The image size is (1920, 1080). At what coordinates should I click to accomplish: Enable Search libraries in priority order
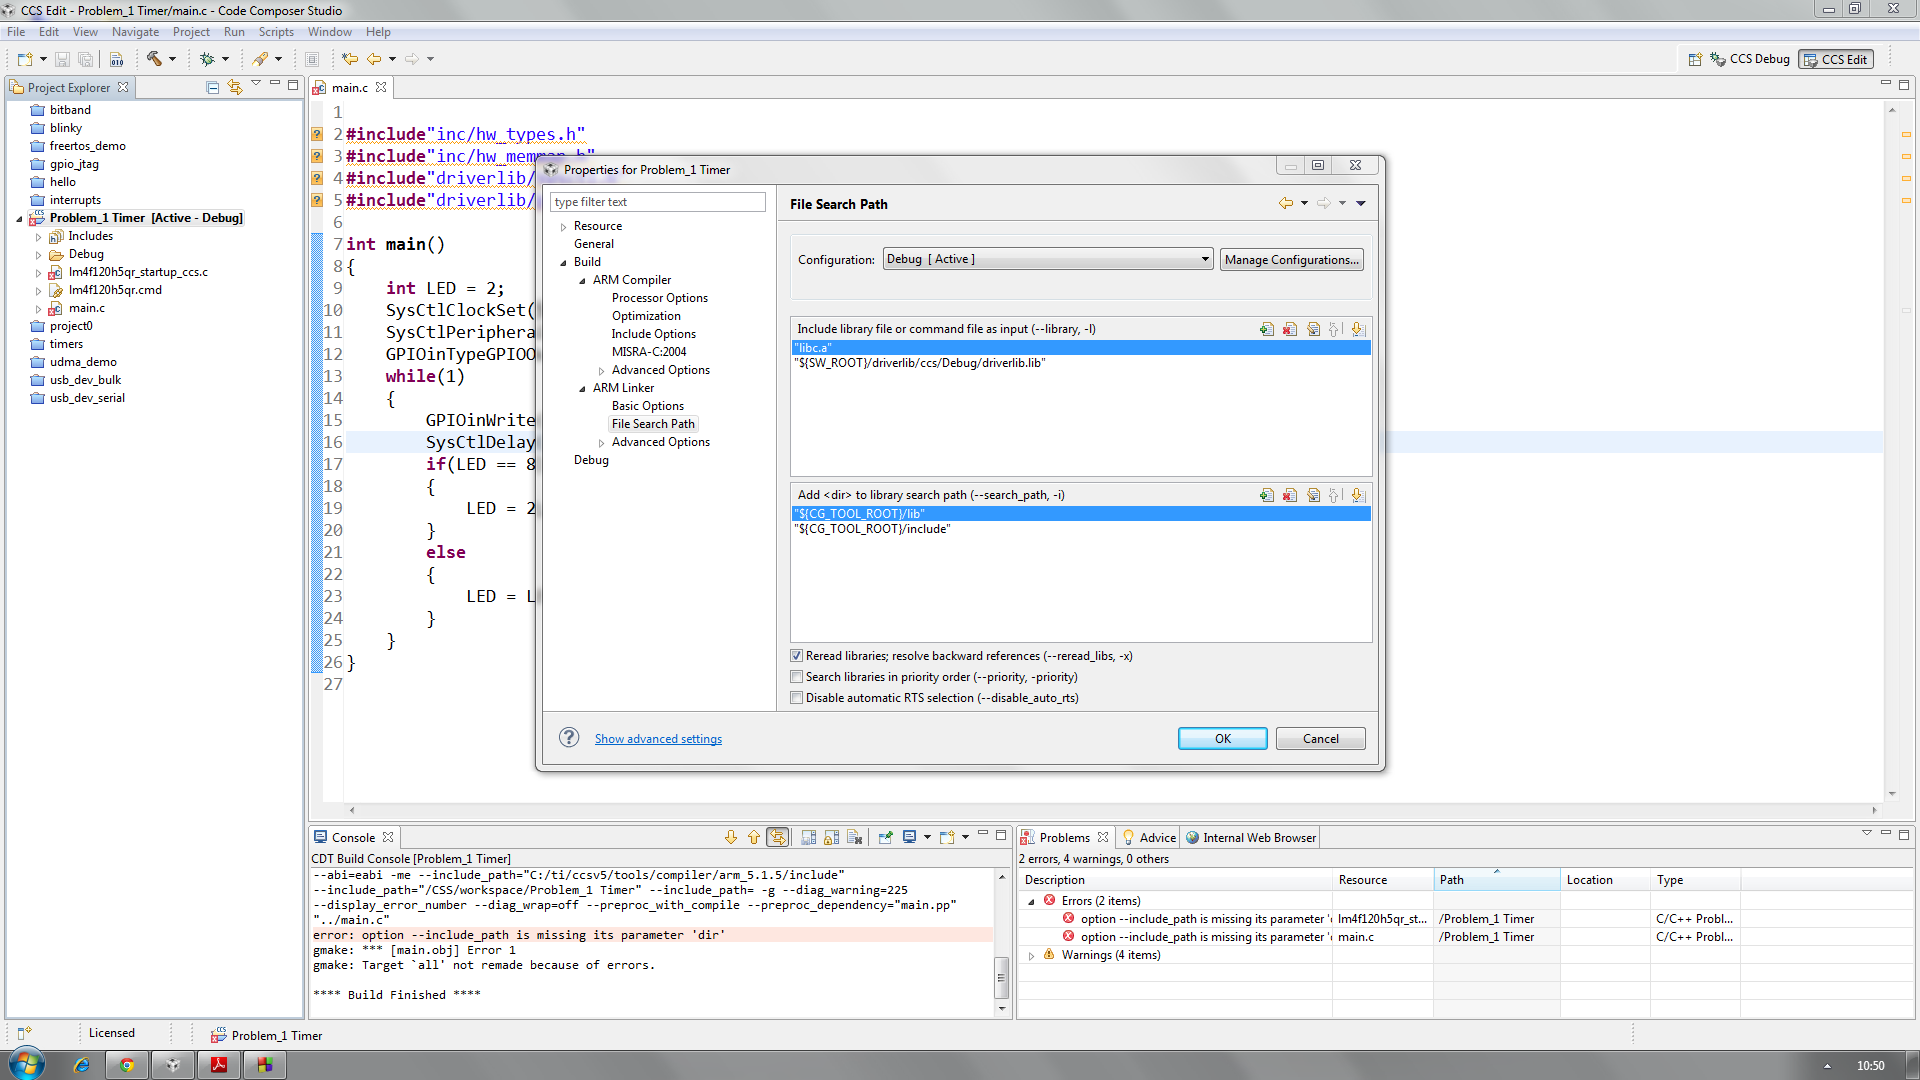pyautogui.click(x=797, y=677)
